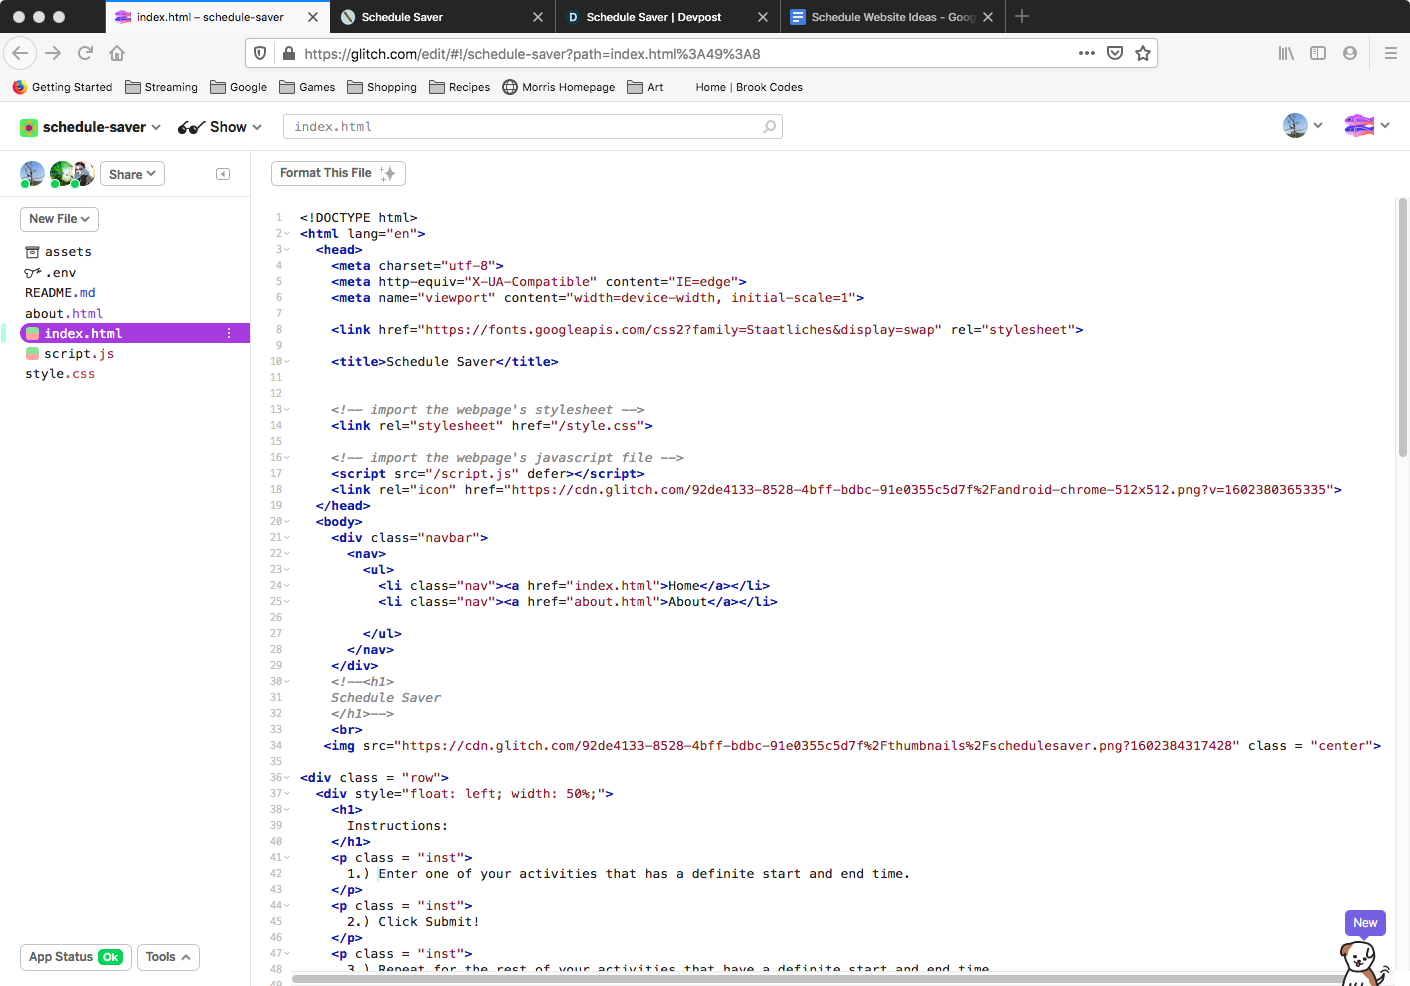Viewport: 1410px width, 986px height.
Task: Click the shield tracking protection icon
Action: (x=260, y=53)
